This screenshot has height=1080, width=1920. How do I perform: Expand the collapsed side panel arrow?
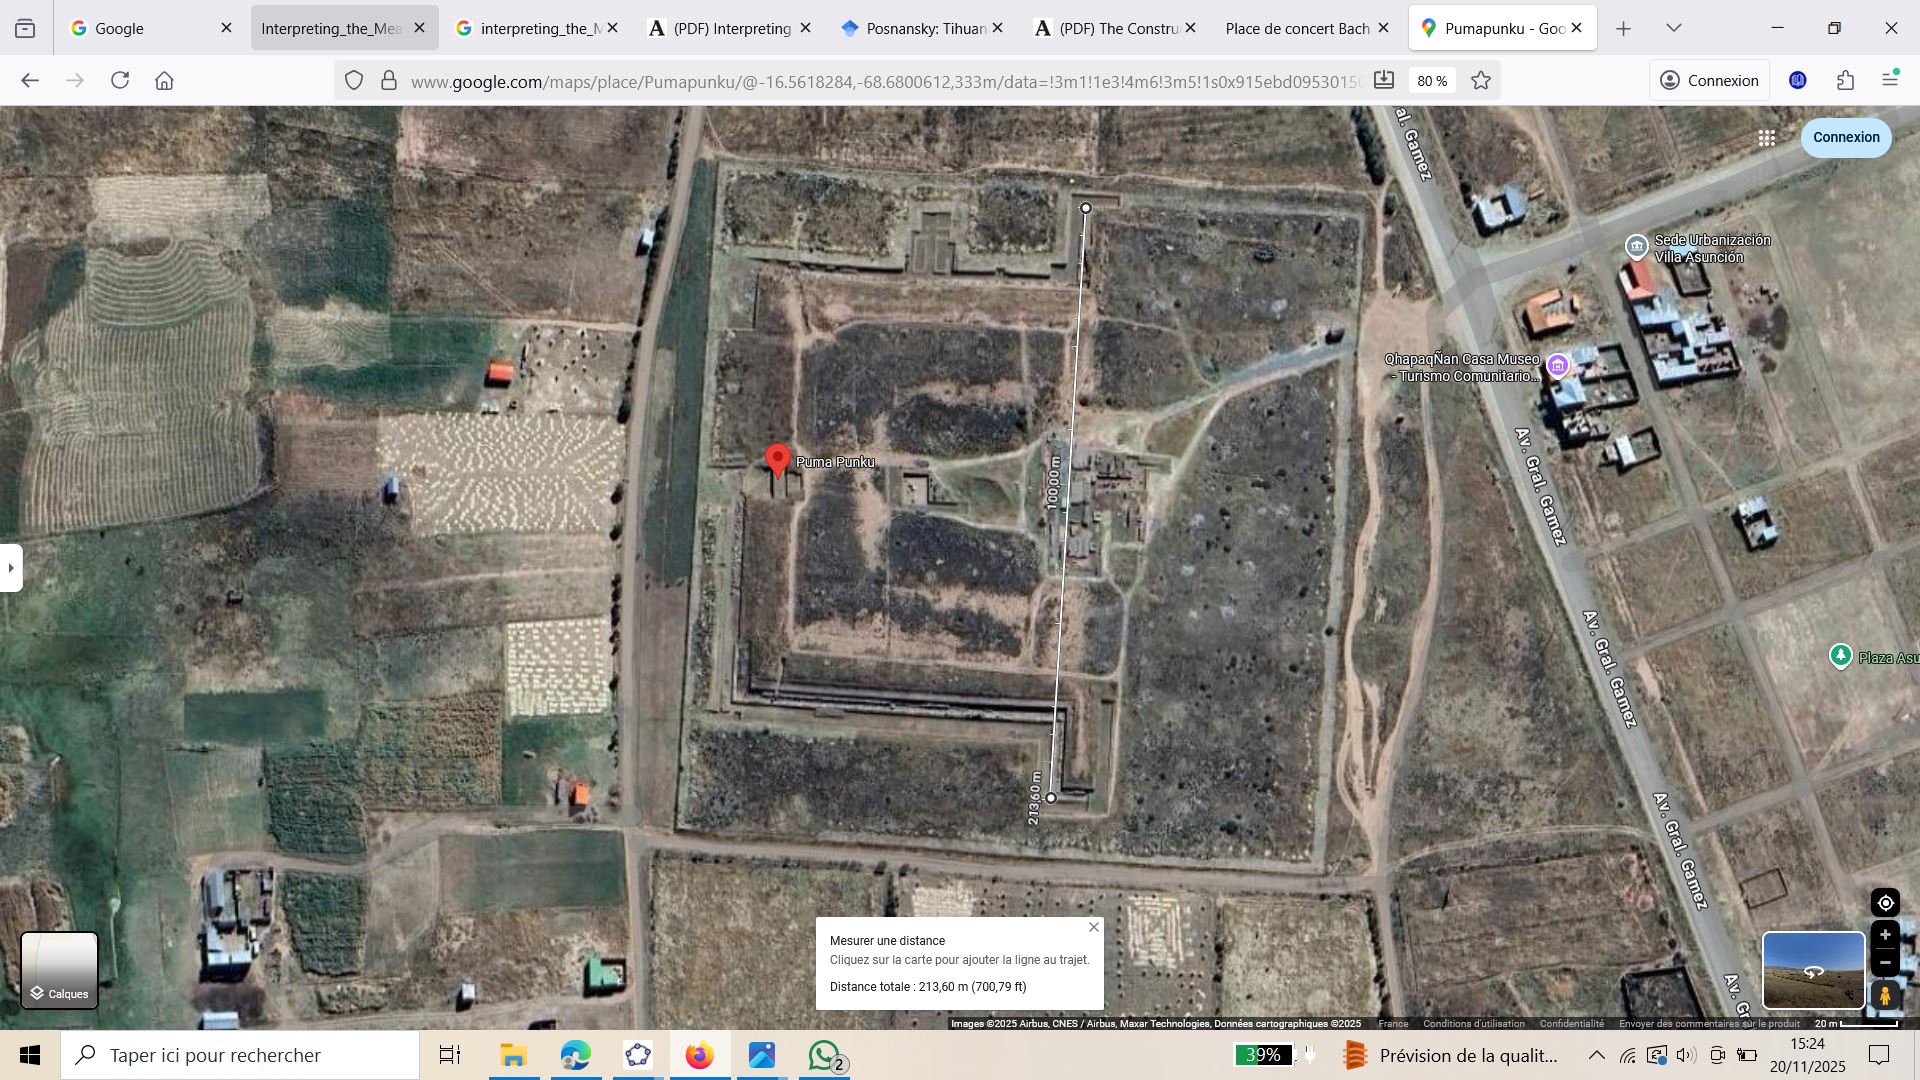coord(10,568)
